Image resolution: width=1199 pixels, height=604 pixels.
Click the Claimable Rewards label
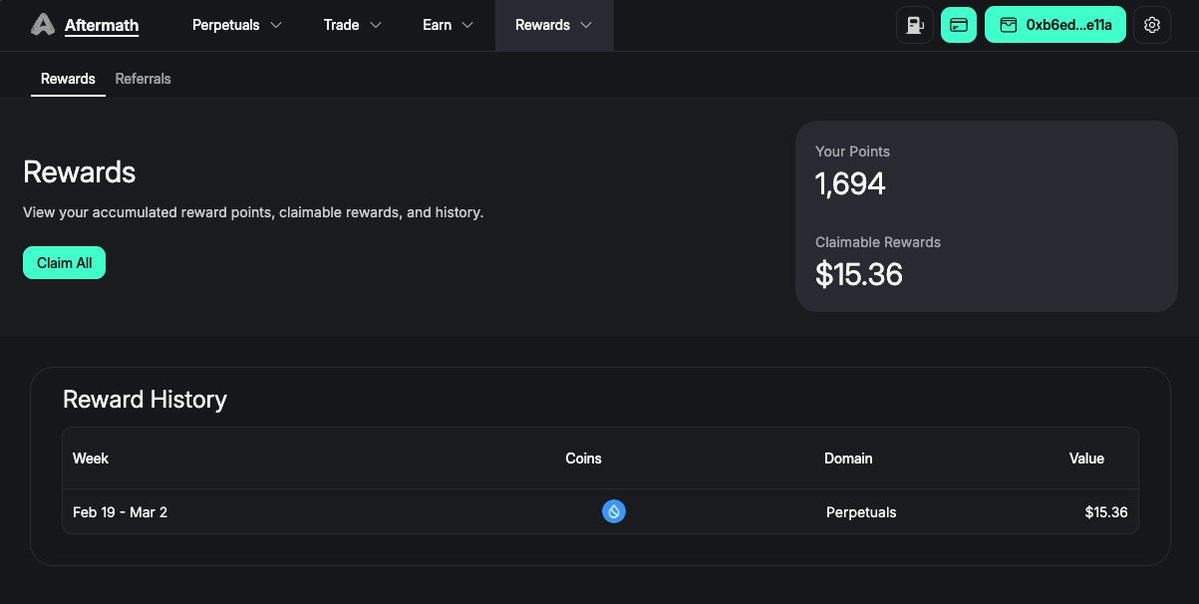(x=878, y=242)
